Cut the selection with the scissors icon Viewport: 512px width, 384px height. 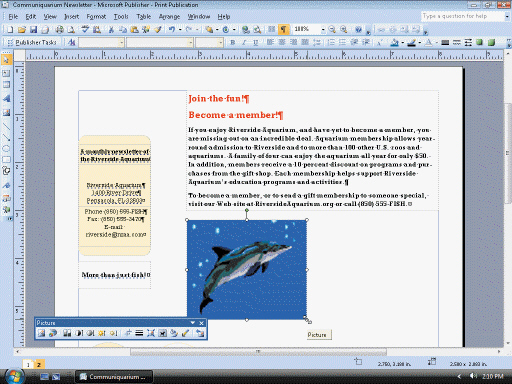pos(111,30)
